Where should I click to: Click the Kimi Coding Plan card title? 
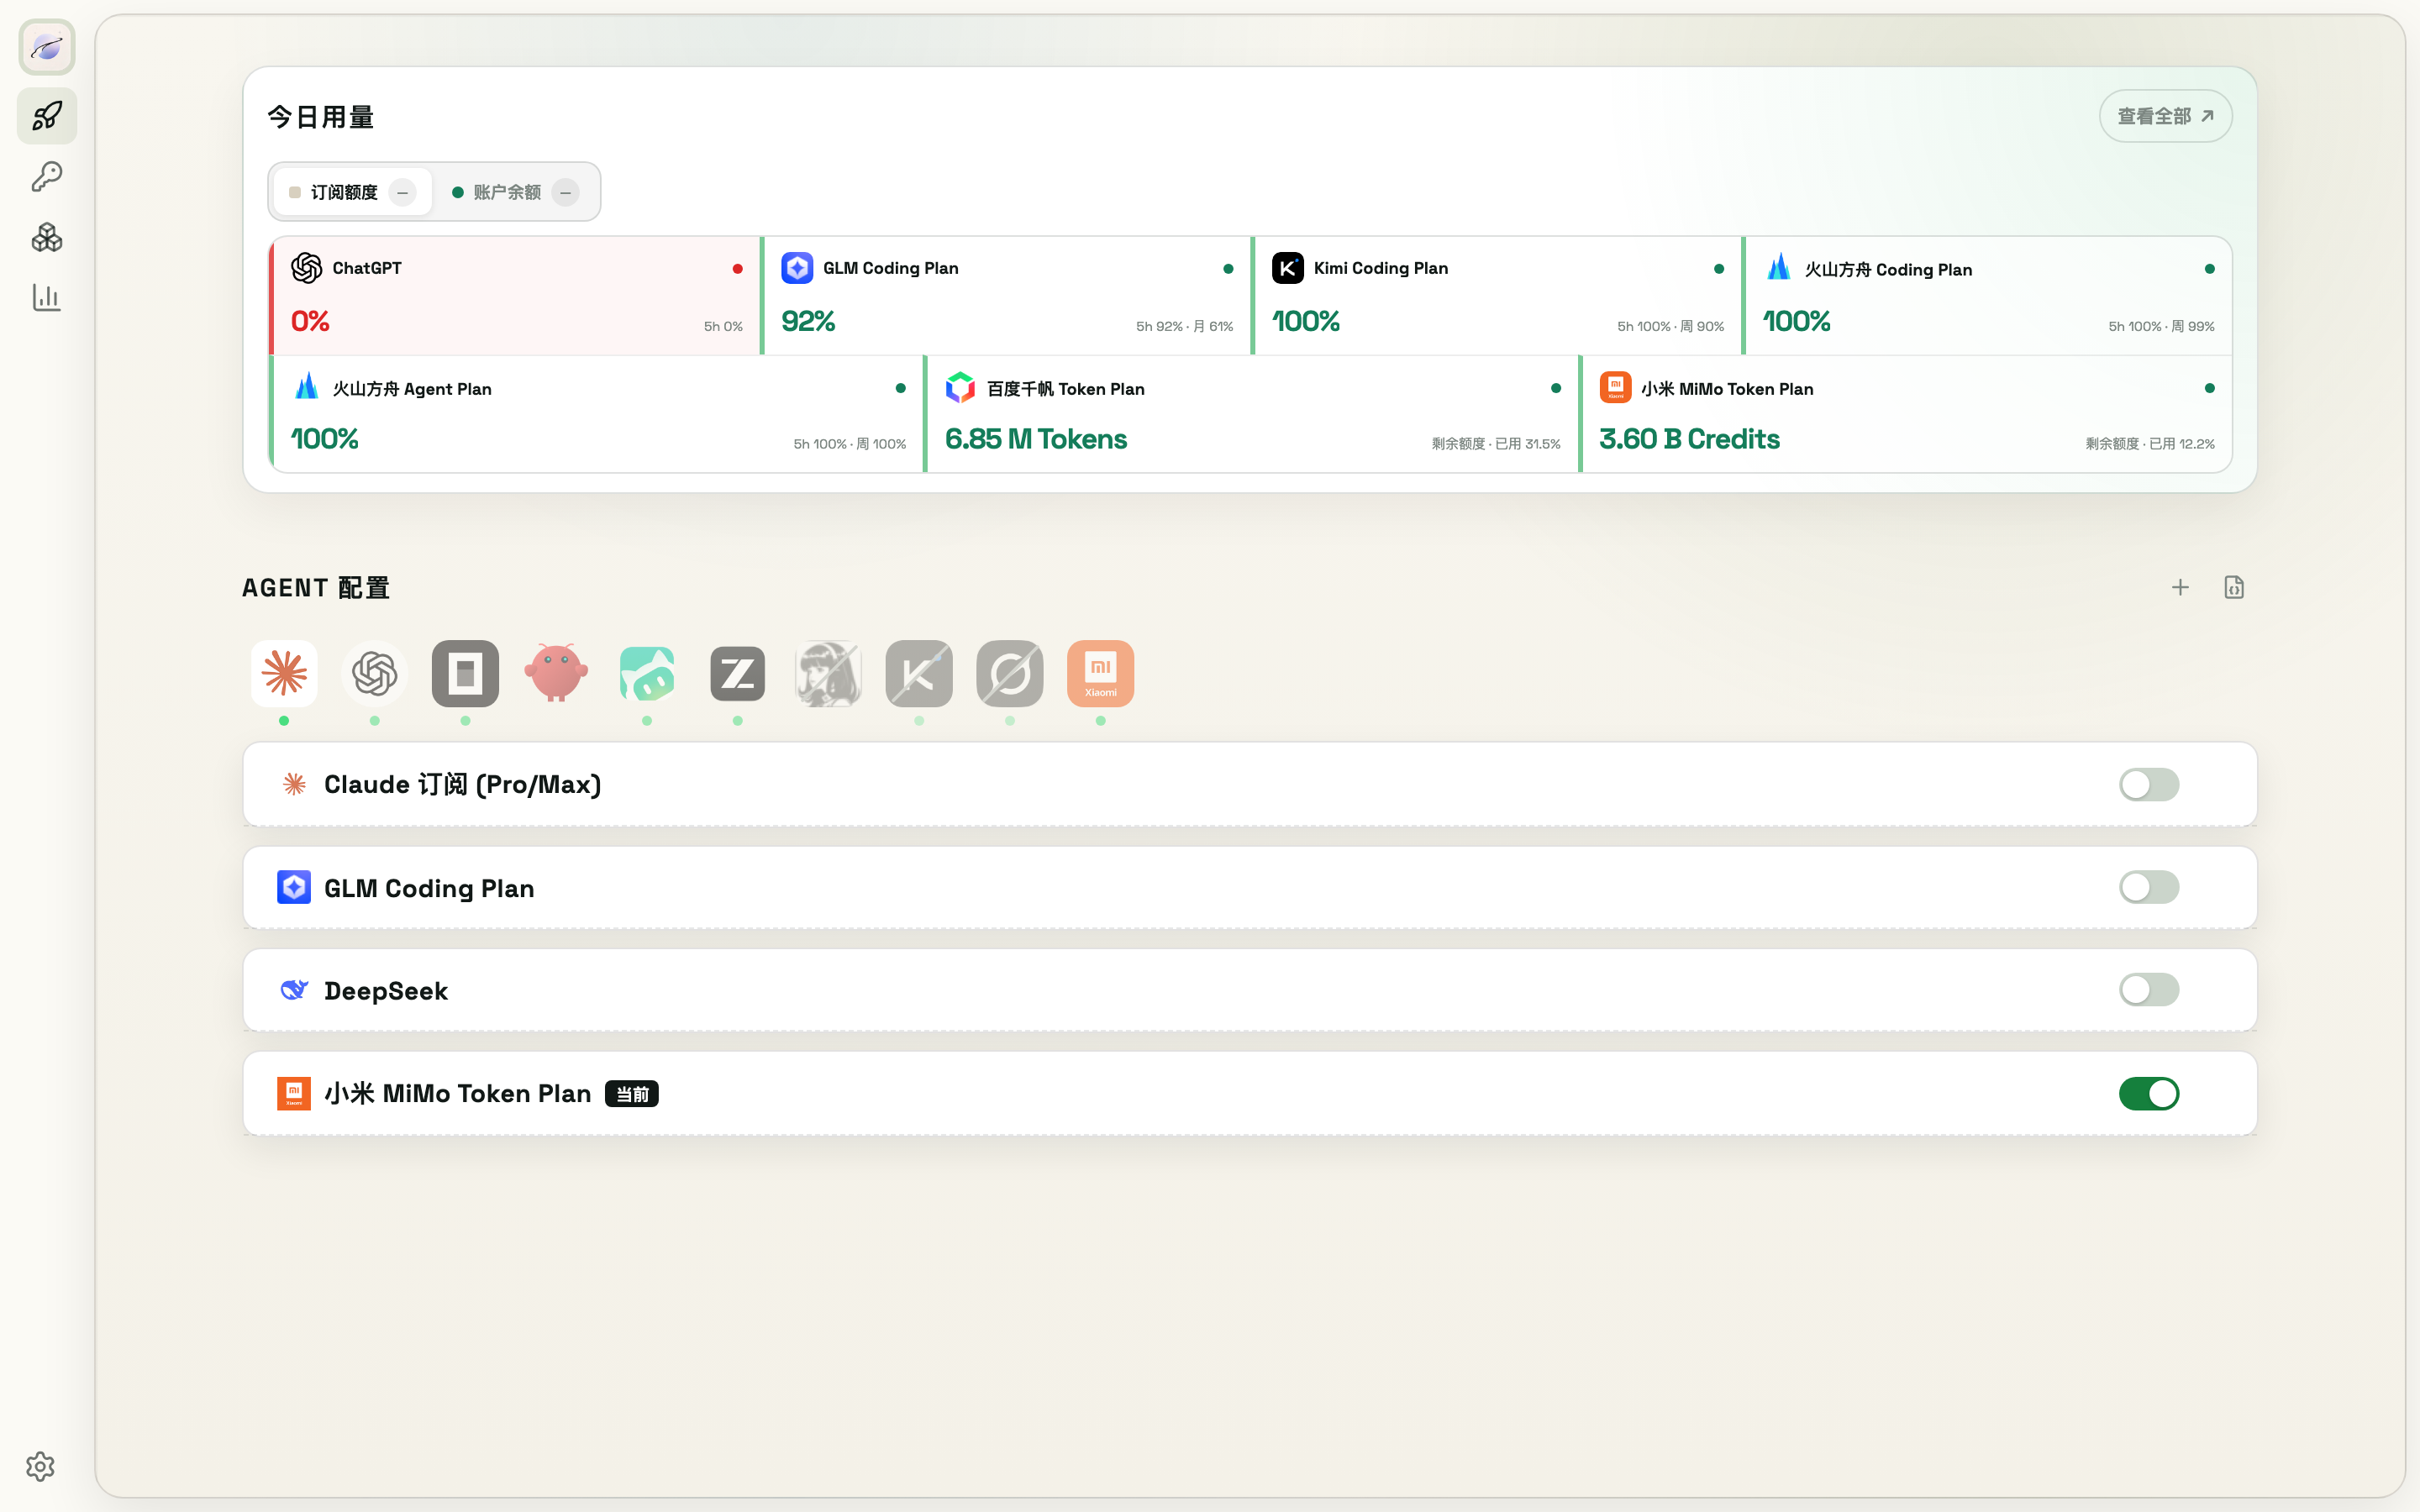pyautogui.click(x=1380, y=268)
